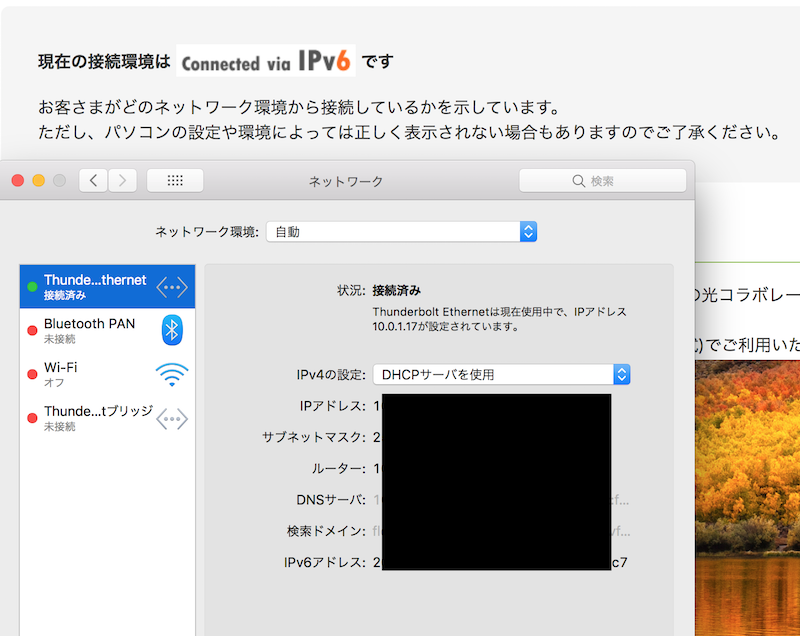800x636 pixels.
Task: Select Thunderbolt bridge service in sidebar
Action: pos(107,418)
